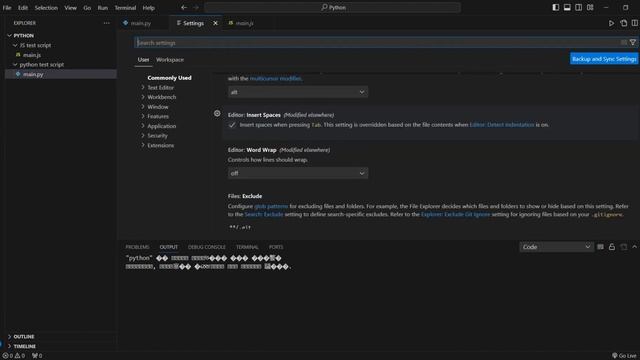Expand Extensions settings category
The width and height of the screenshot is (640, 360).
click(x=160, y=145)
